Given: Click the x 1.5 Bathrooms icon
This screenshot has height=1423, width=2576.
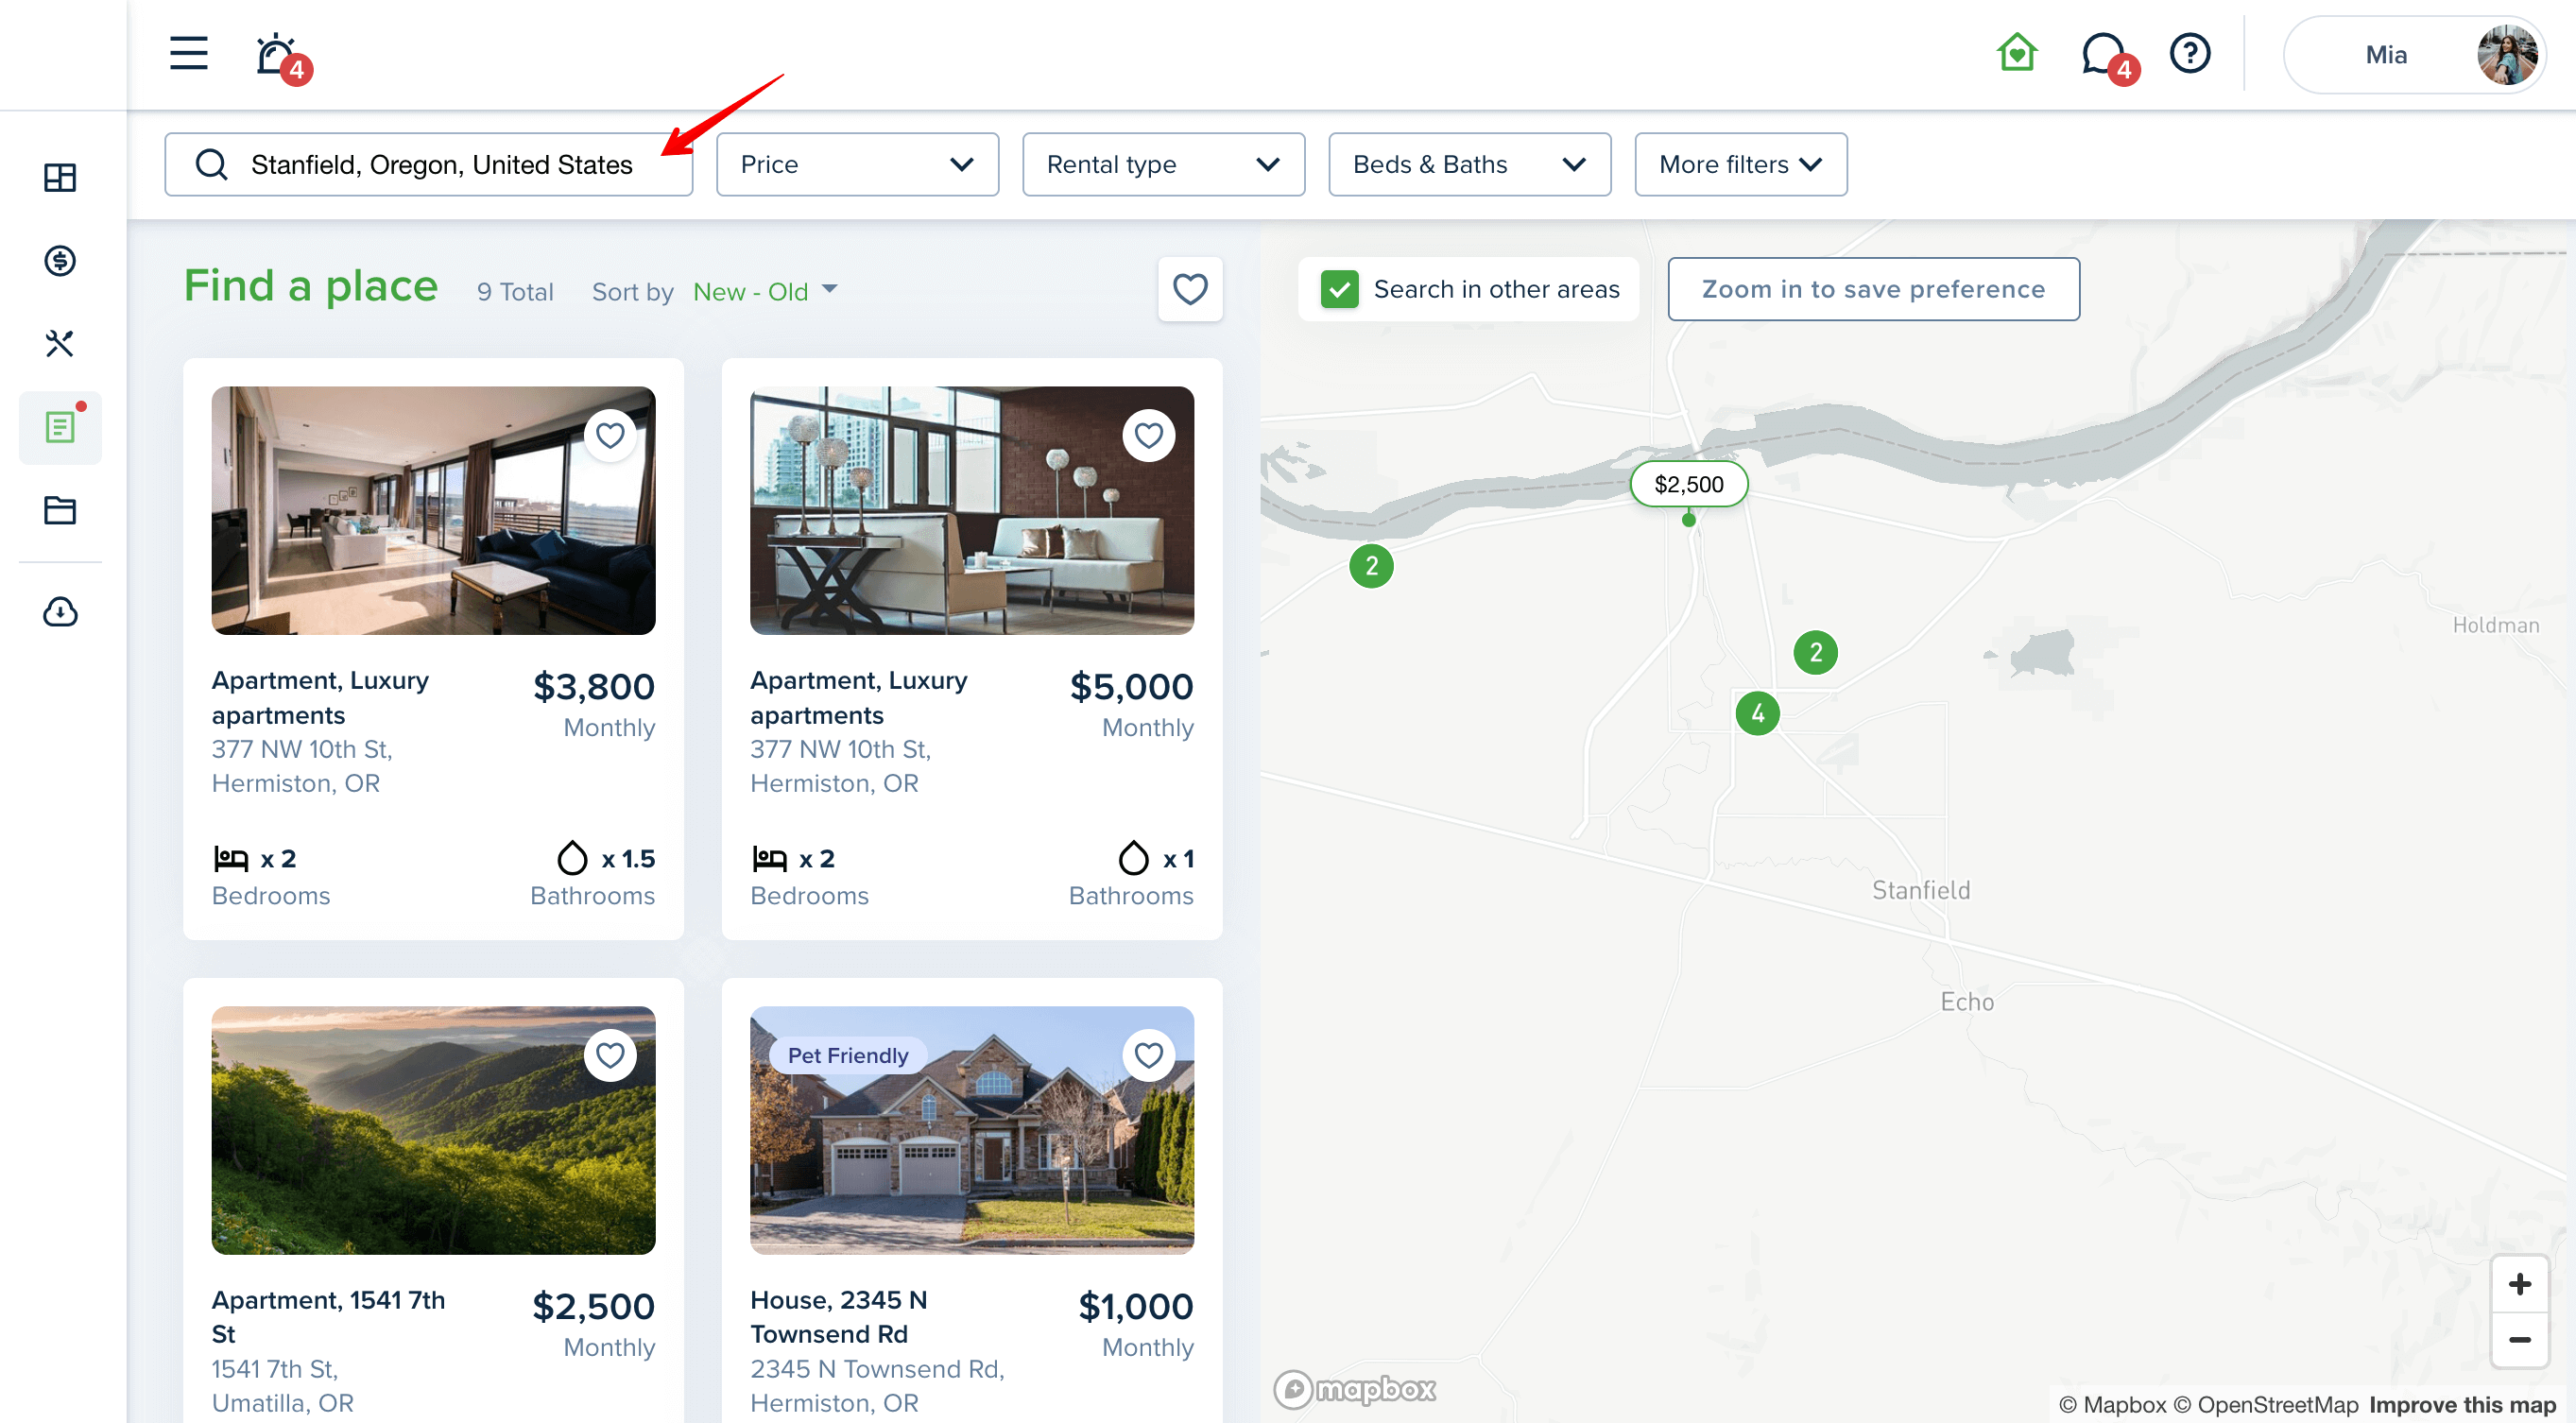Looking at the screenshot, I should 573,858.
